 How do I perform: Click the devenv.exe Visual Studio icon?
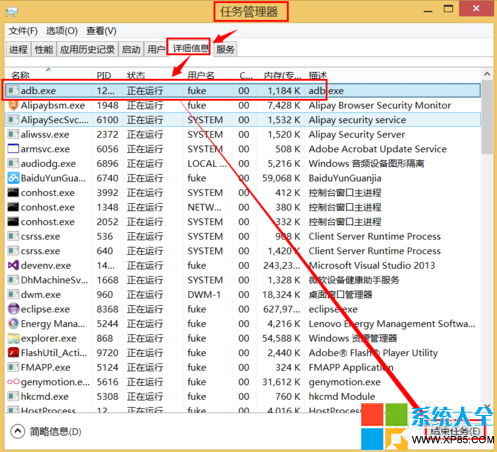click(x=13, y=265)
